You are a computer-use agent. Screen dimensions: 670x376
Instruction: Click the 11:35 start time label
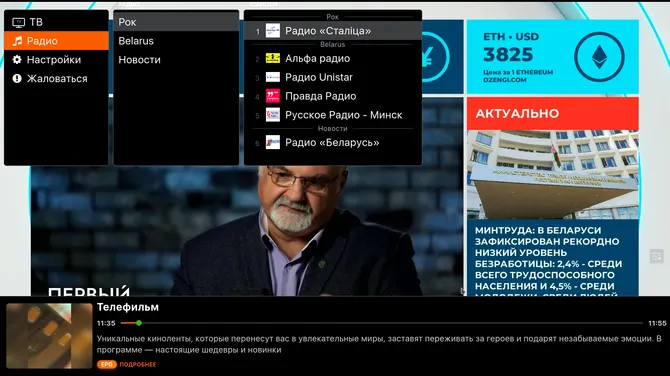point(106,323)
